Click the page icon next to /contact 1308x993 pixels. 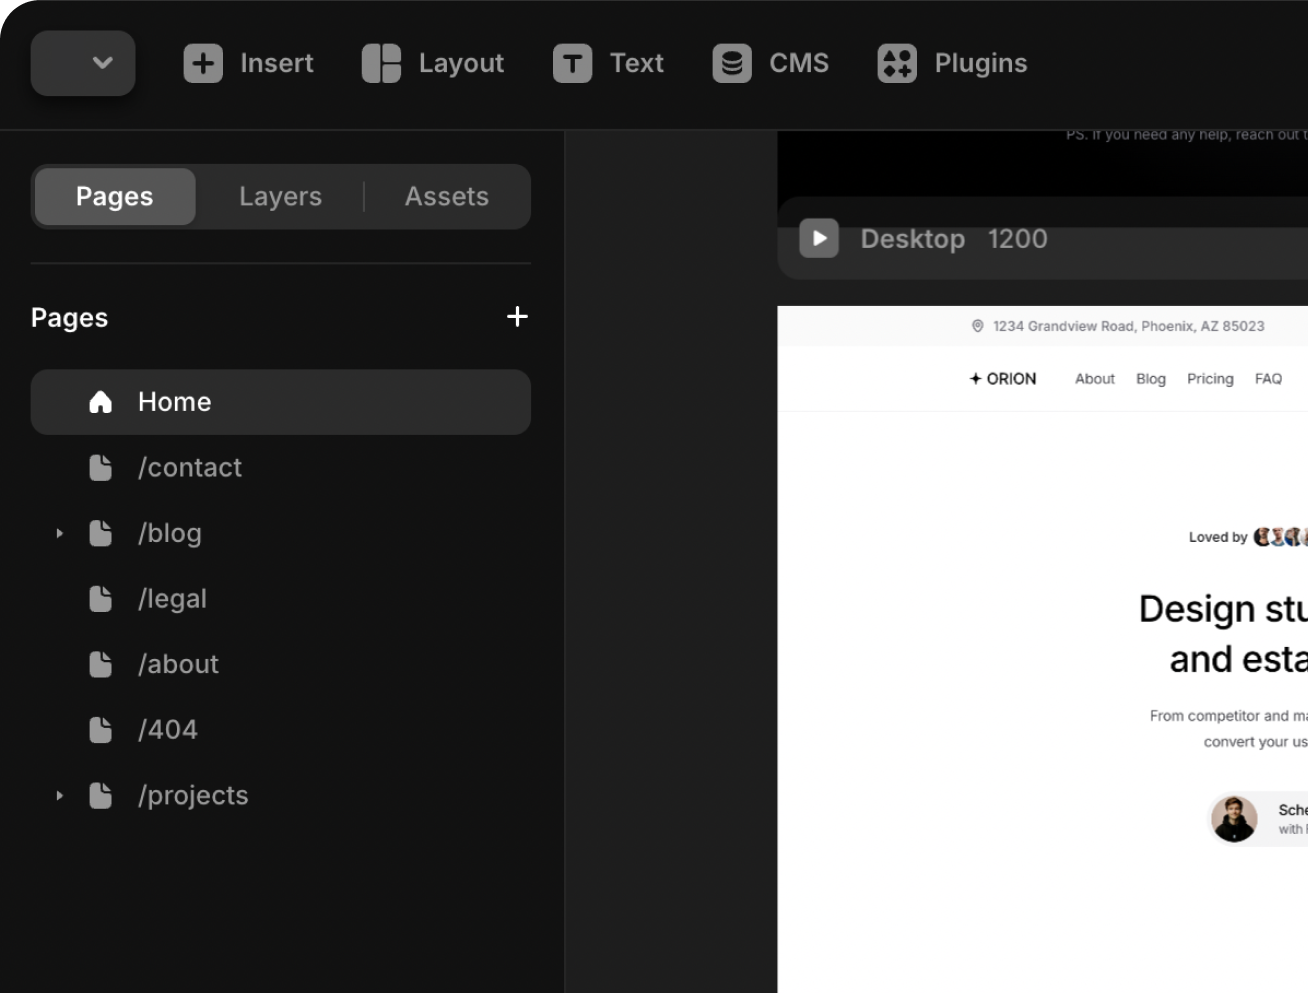tap(100, 467)
